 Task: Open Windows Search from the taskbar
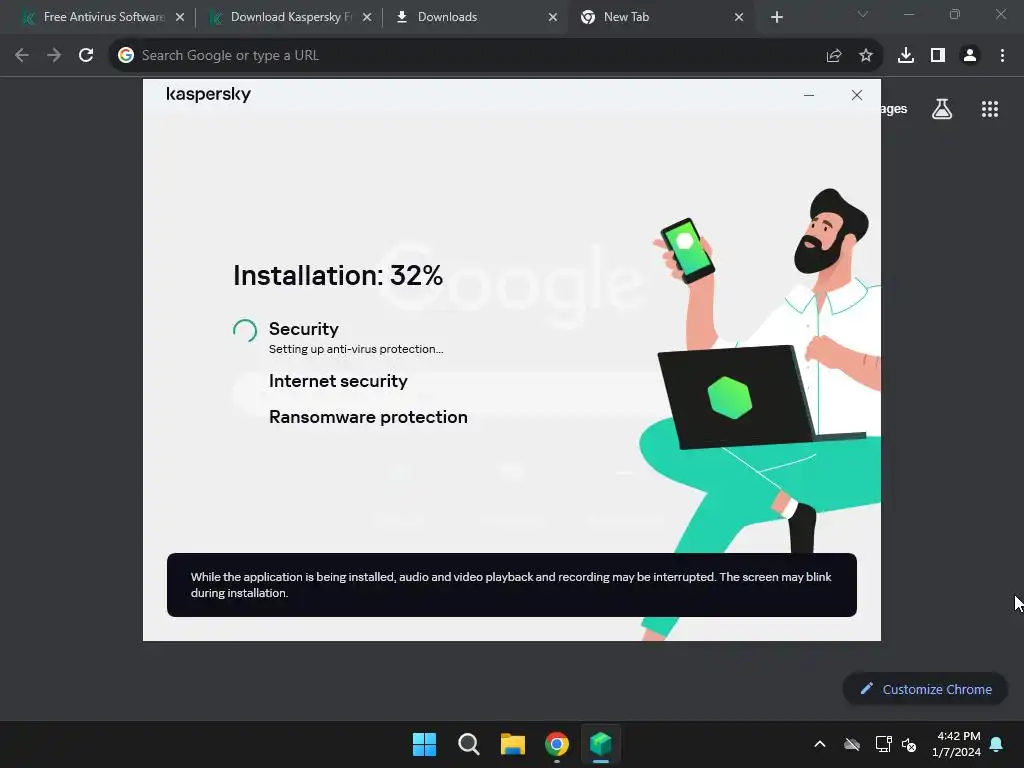[469, 744]
